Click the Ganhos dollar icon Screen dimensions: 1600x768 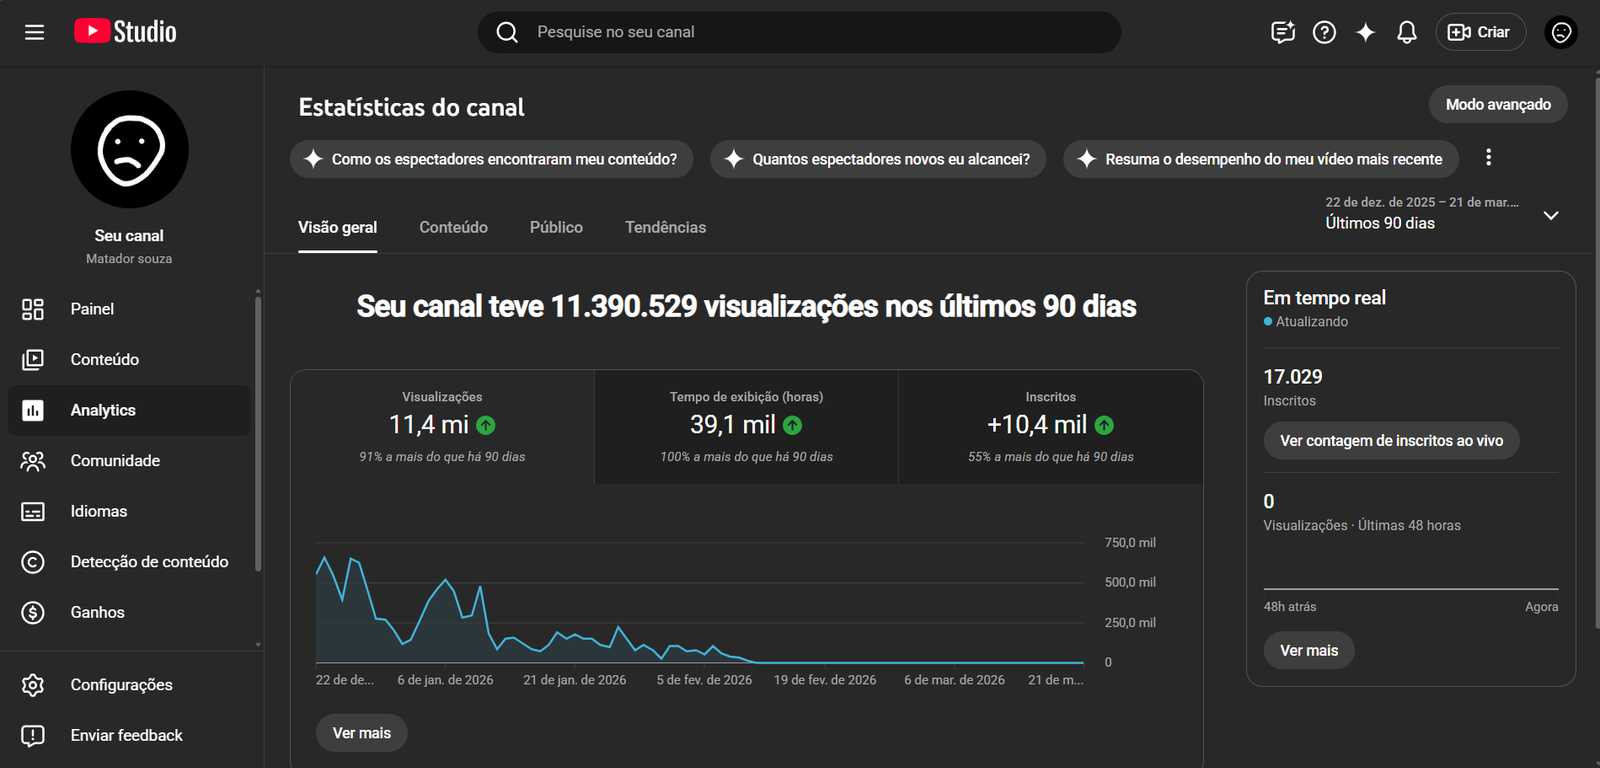(33, 612)
